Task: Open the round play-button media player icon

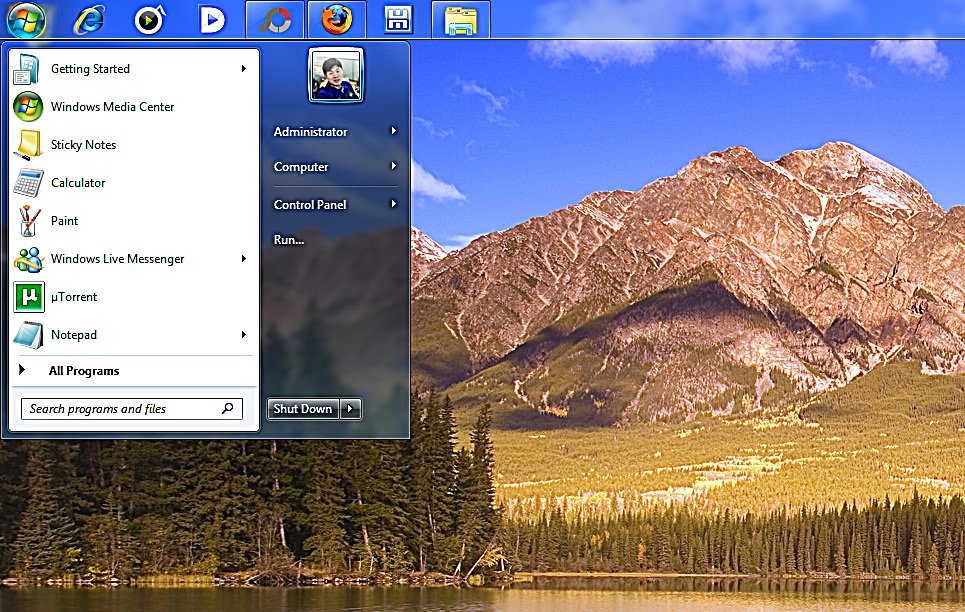Action: [x=149, y=19]
